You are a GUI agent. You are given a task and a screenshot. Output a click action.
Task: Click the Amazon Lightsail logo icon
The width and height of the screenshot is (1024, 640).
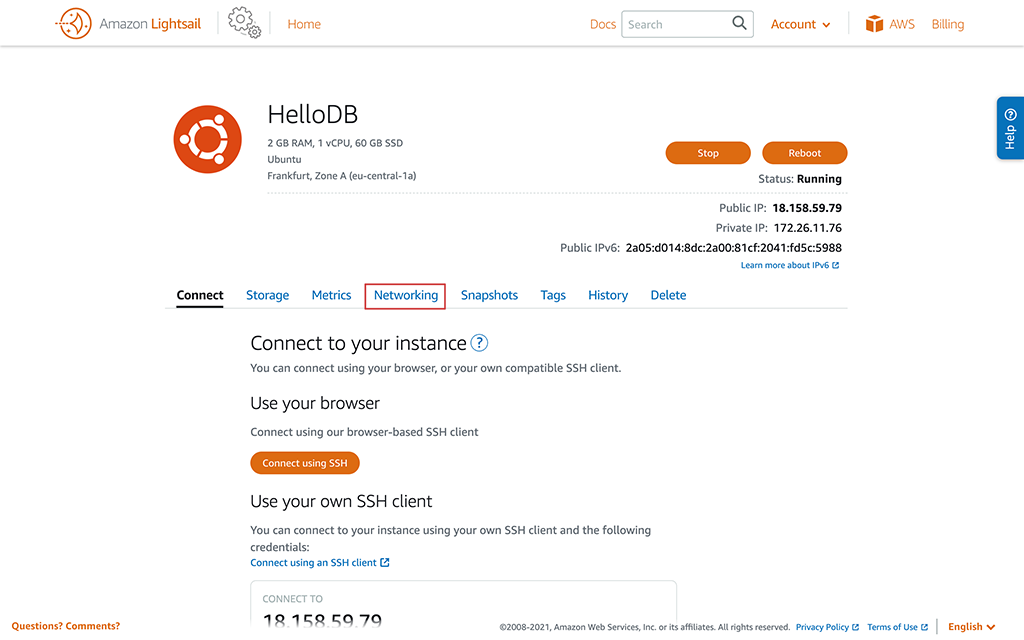(x=74, y=24)
